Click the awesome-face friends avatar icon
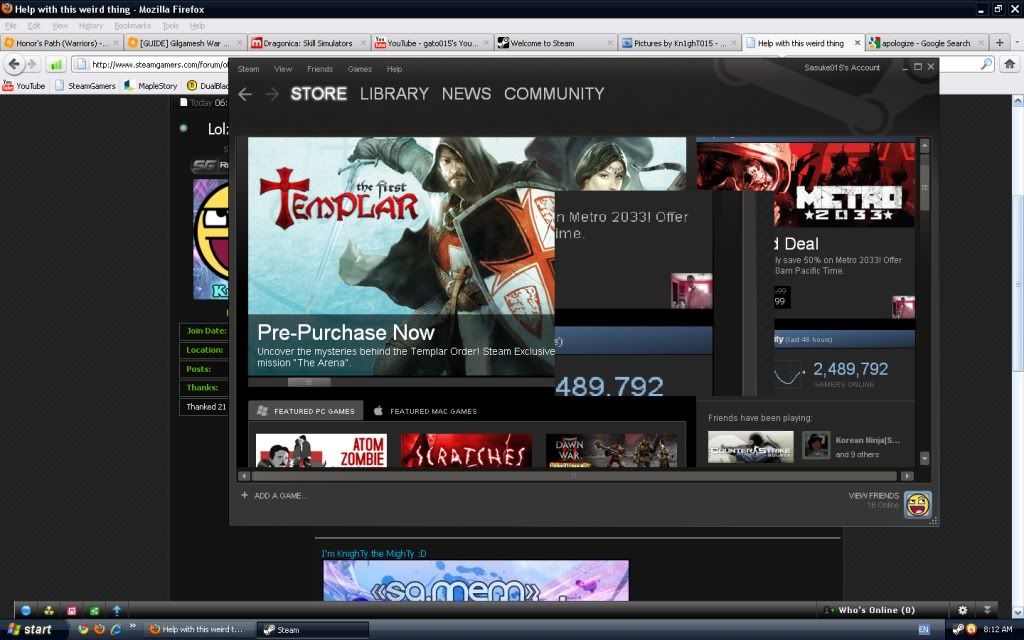Screen dimensions: 1024x640 (x=918, y=505)
